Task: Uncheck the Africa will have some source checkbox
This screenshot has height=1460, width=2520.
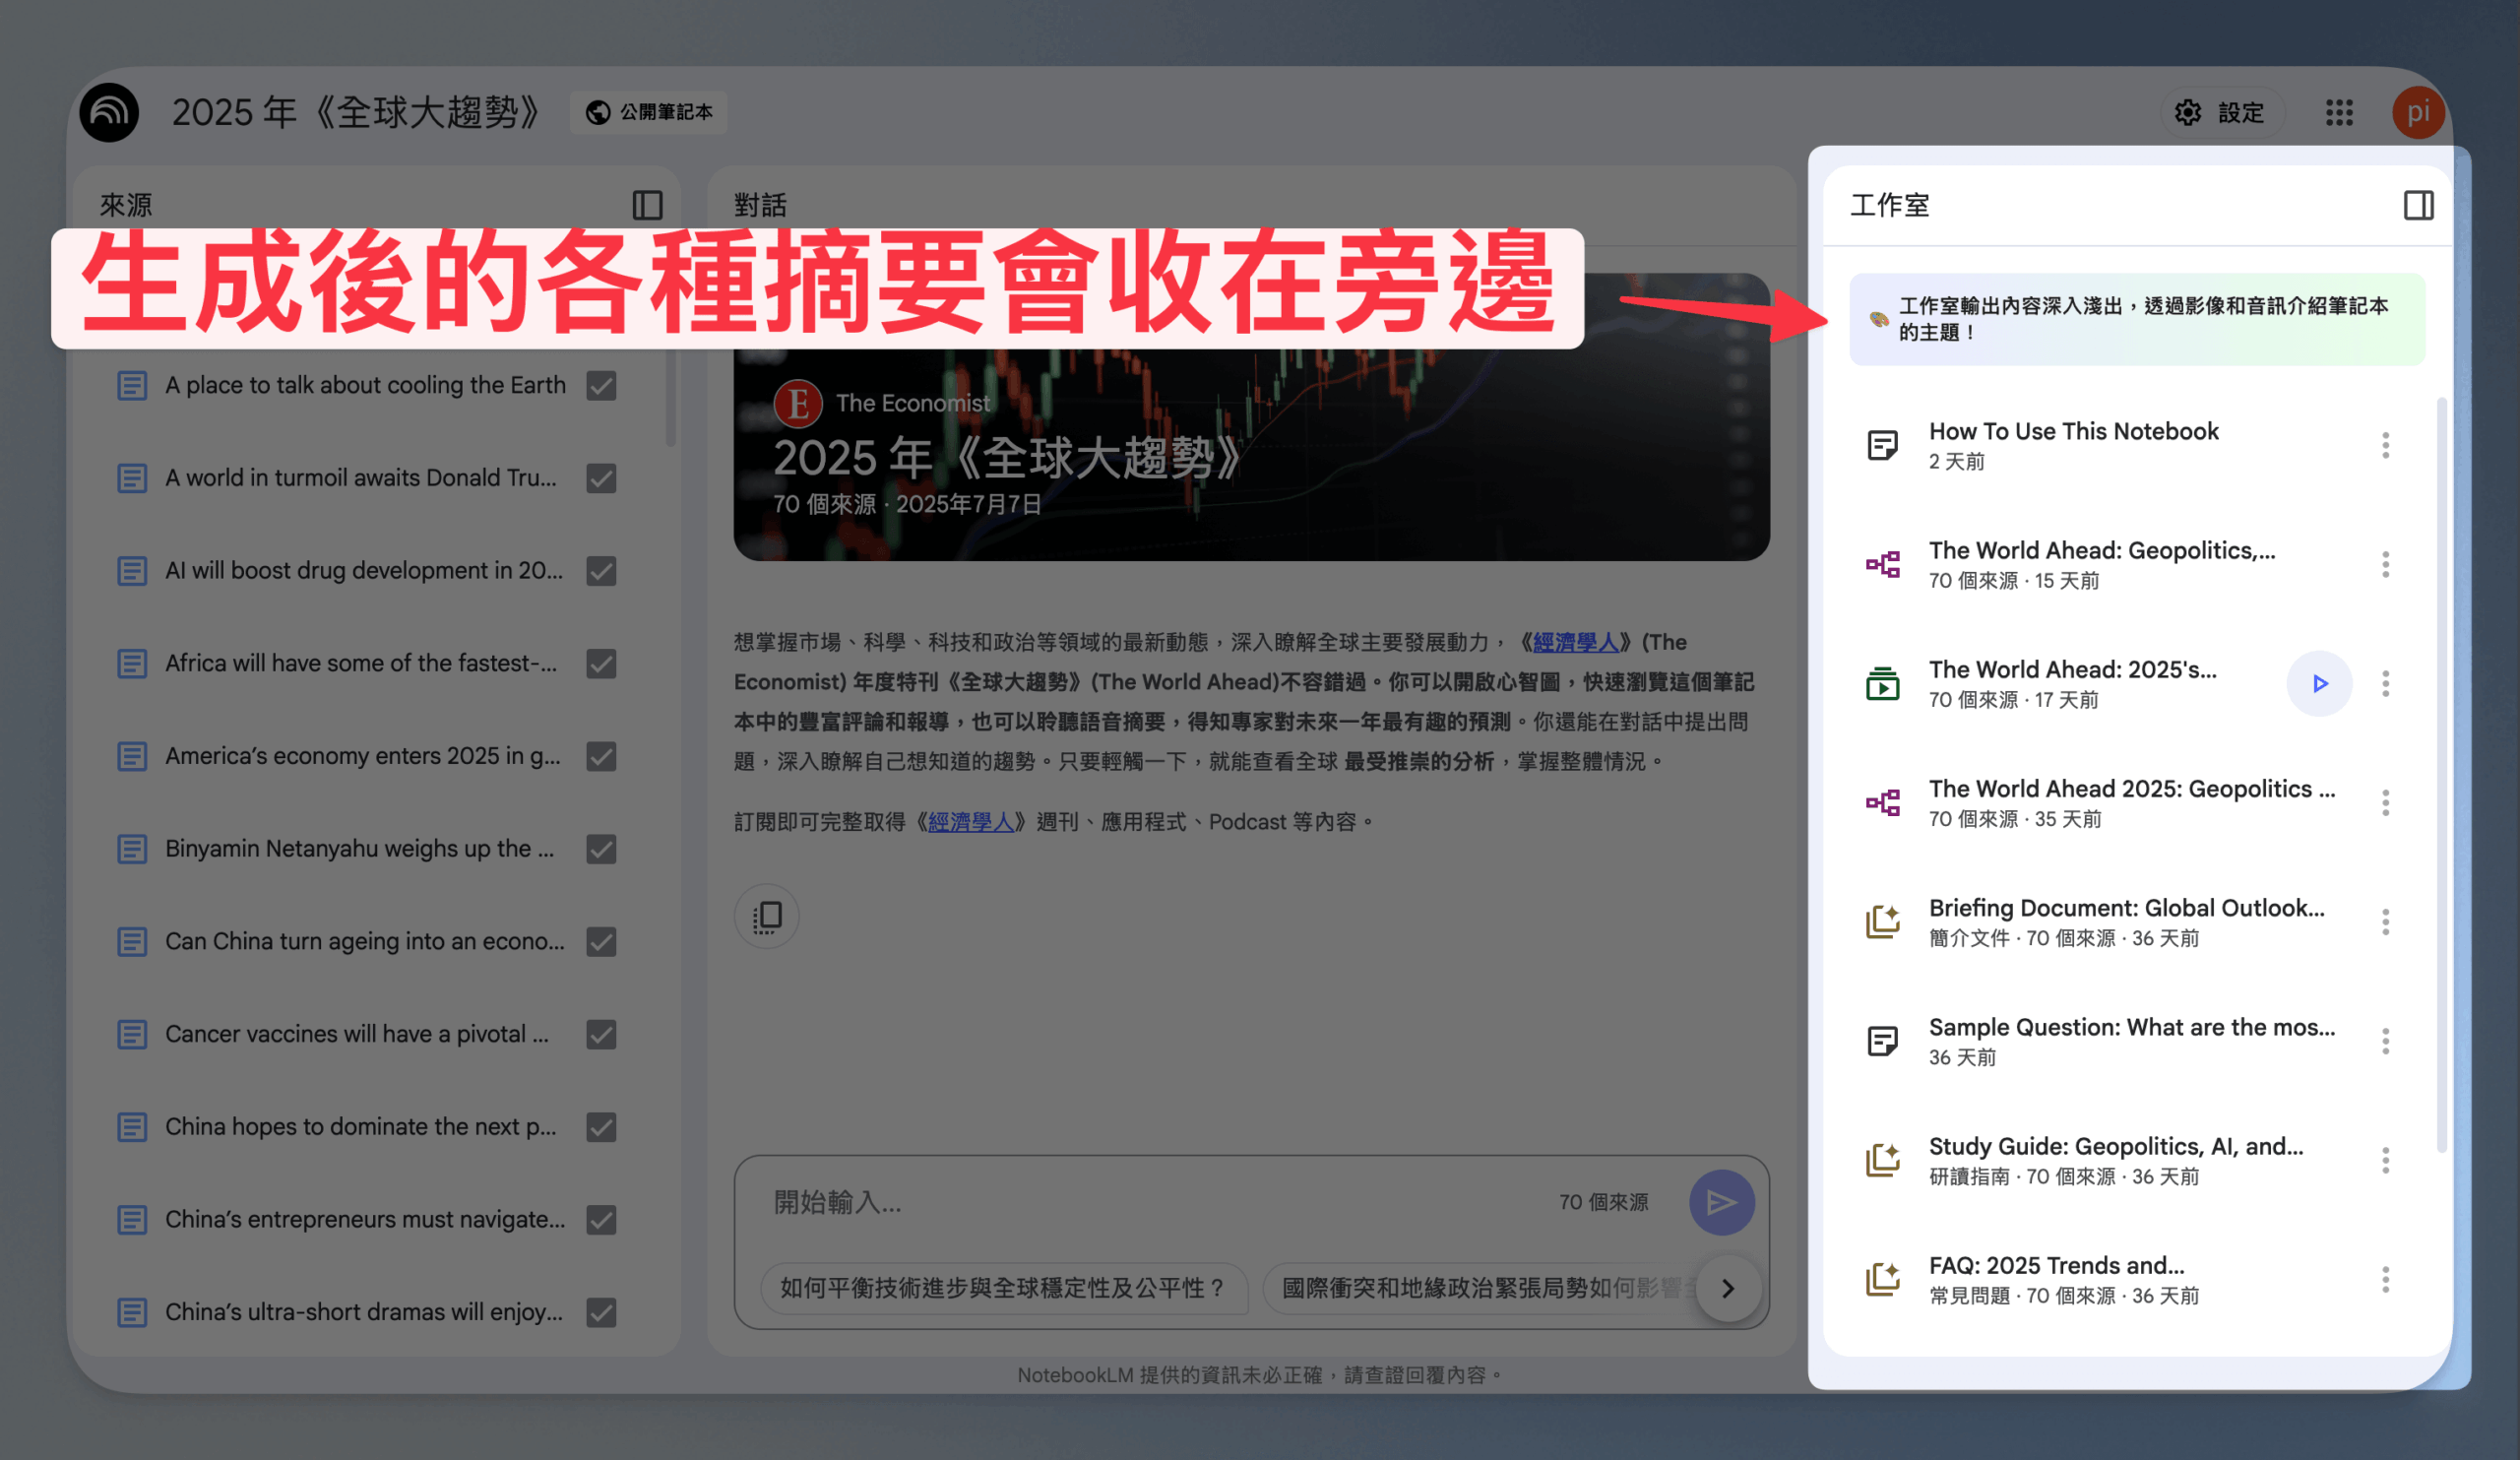Action: click(601, 664)
